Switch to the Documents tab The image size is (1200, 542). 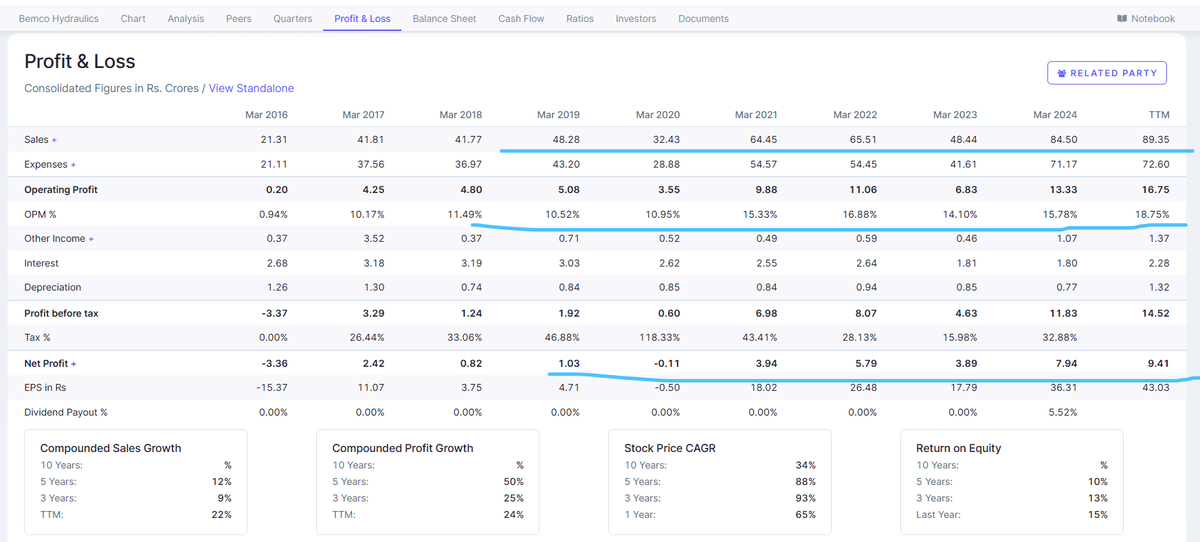(x=703, y=18)
